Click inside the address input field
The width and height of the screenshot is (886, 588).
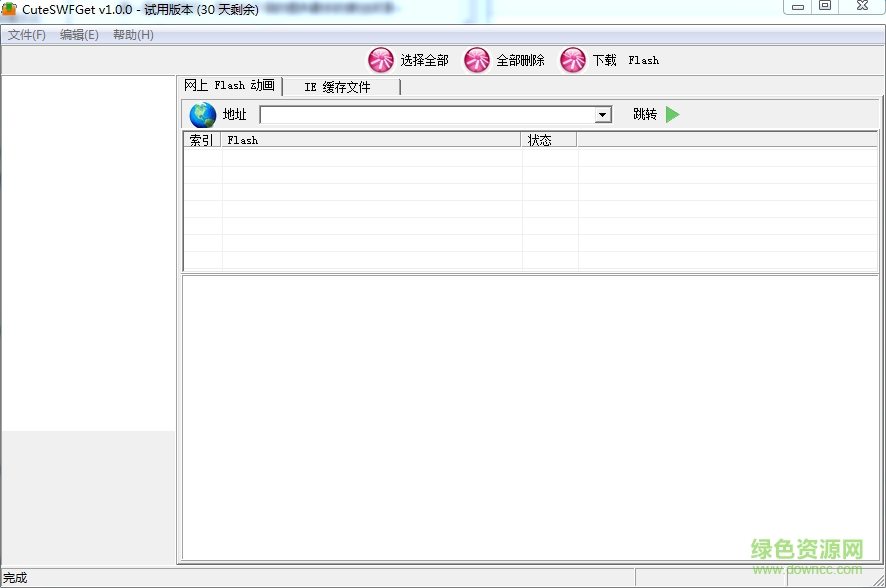420,114
